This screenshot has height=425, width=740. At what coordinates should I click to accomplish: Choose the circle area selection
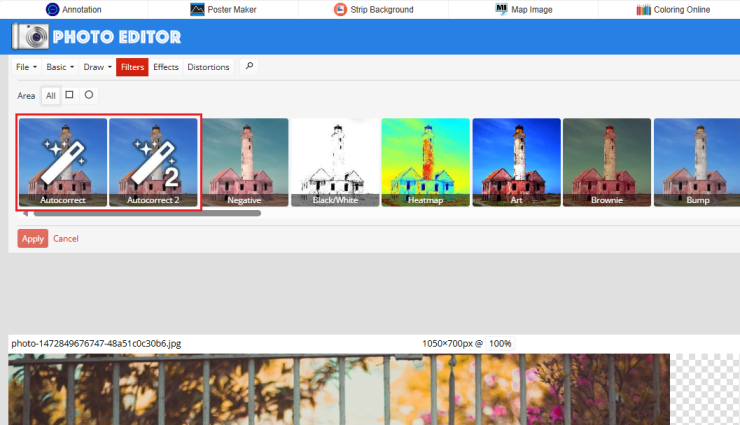[89, 95]
